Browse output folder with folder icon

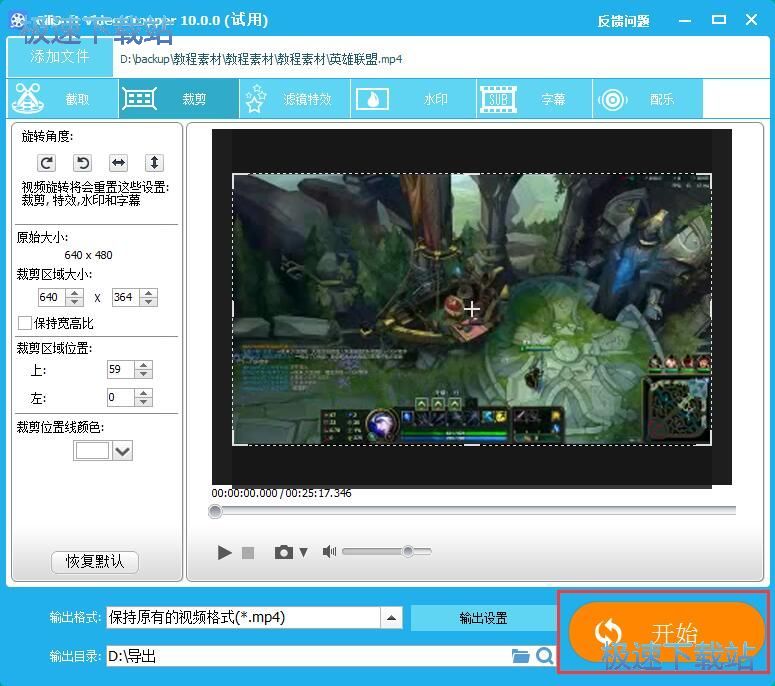(520, 656)
